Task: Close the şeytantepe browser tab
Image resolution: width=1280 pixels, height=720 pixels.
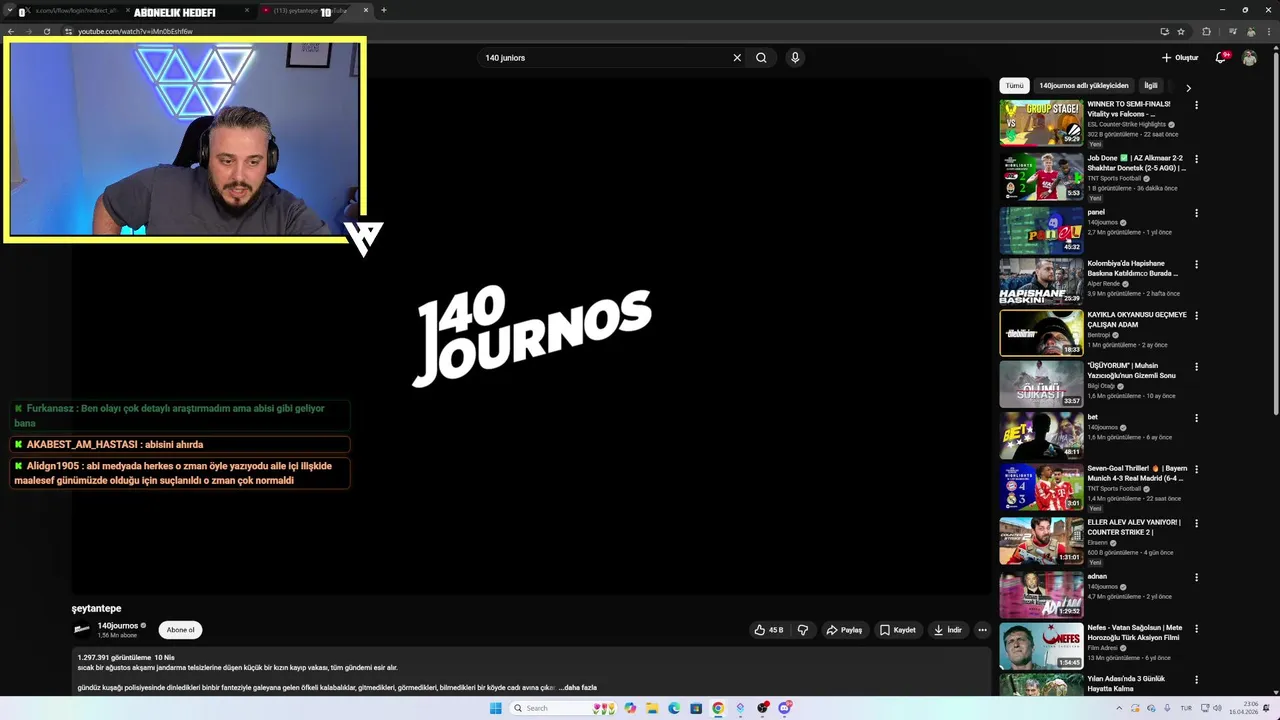Action: click(x=366, y=10)
